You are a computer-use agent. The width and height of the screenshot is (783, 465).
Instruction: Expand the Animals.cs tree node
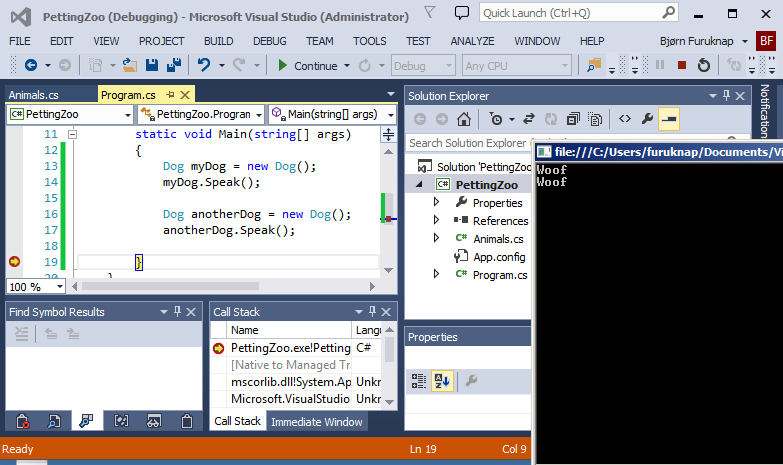(x=436, y=238)
